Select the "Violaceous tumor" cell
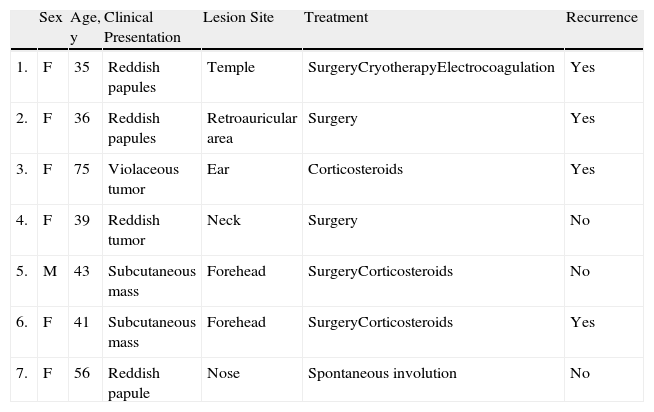Screen dimensions: 654x412 point(143,178)
